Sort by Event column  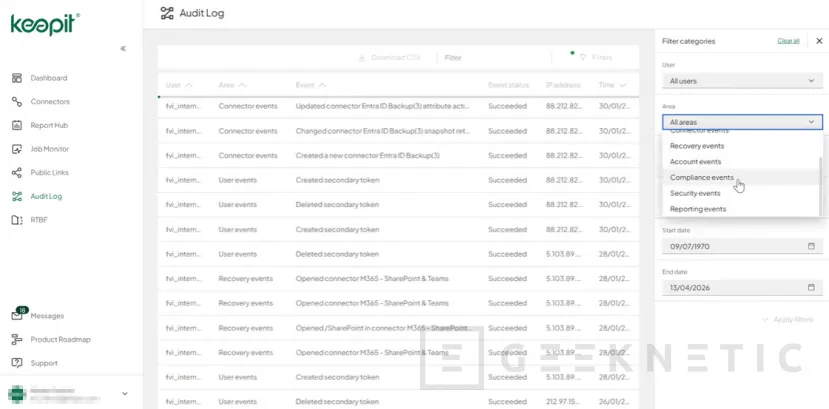pyautogui.click(x=311, y=85)
